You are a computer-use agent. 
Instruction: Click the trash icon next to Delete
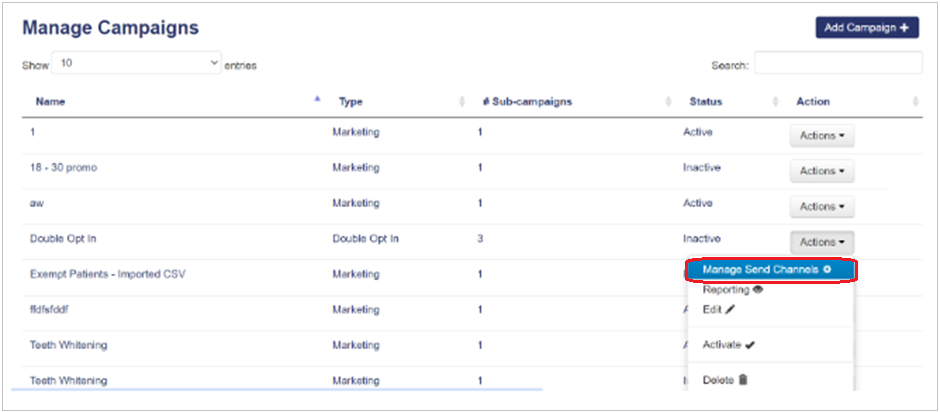click(x=743, y=380)
